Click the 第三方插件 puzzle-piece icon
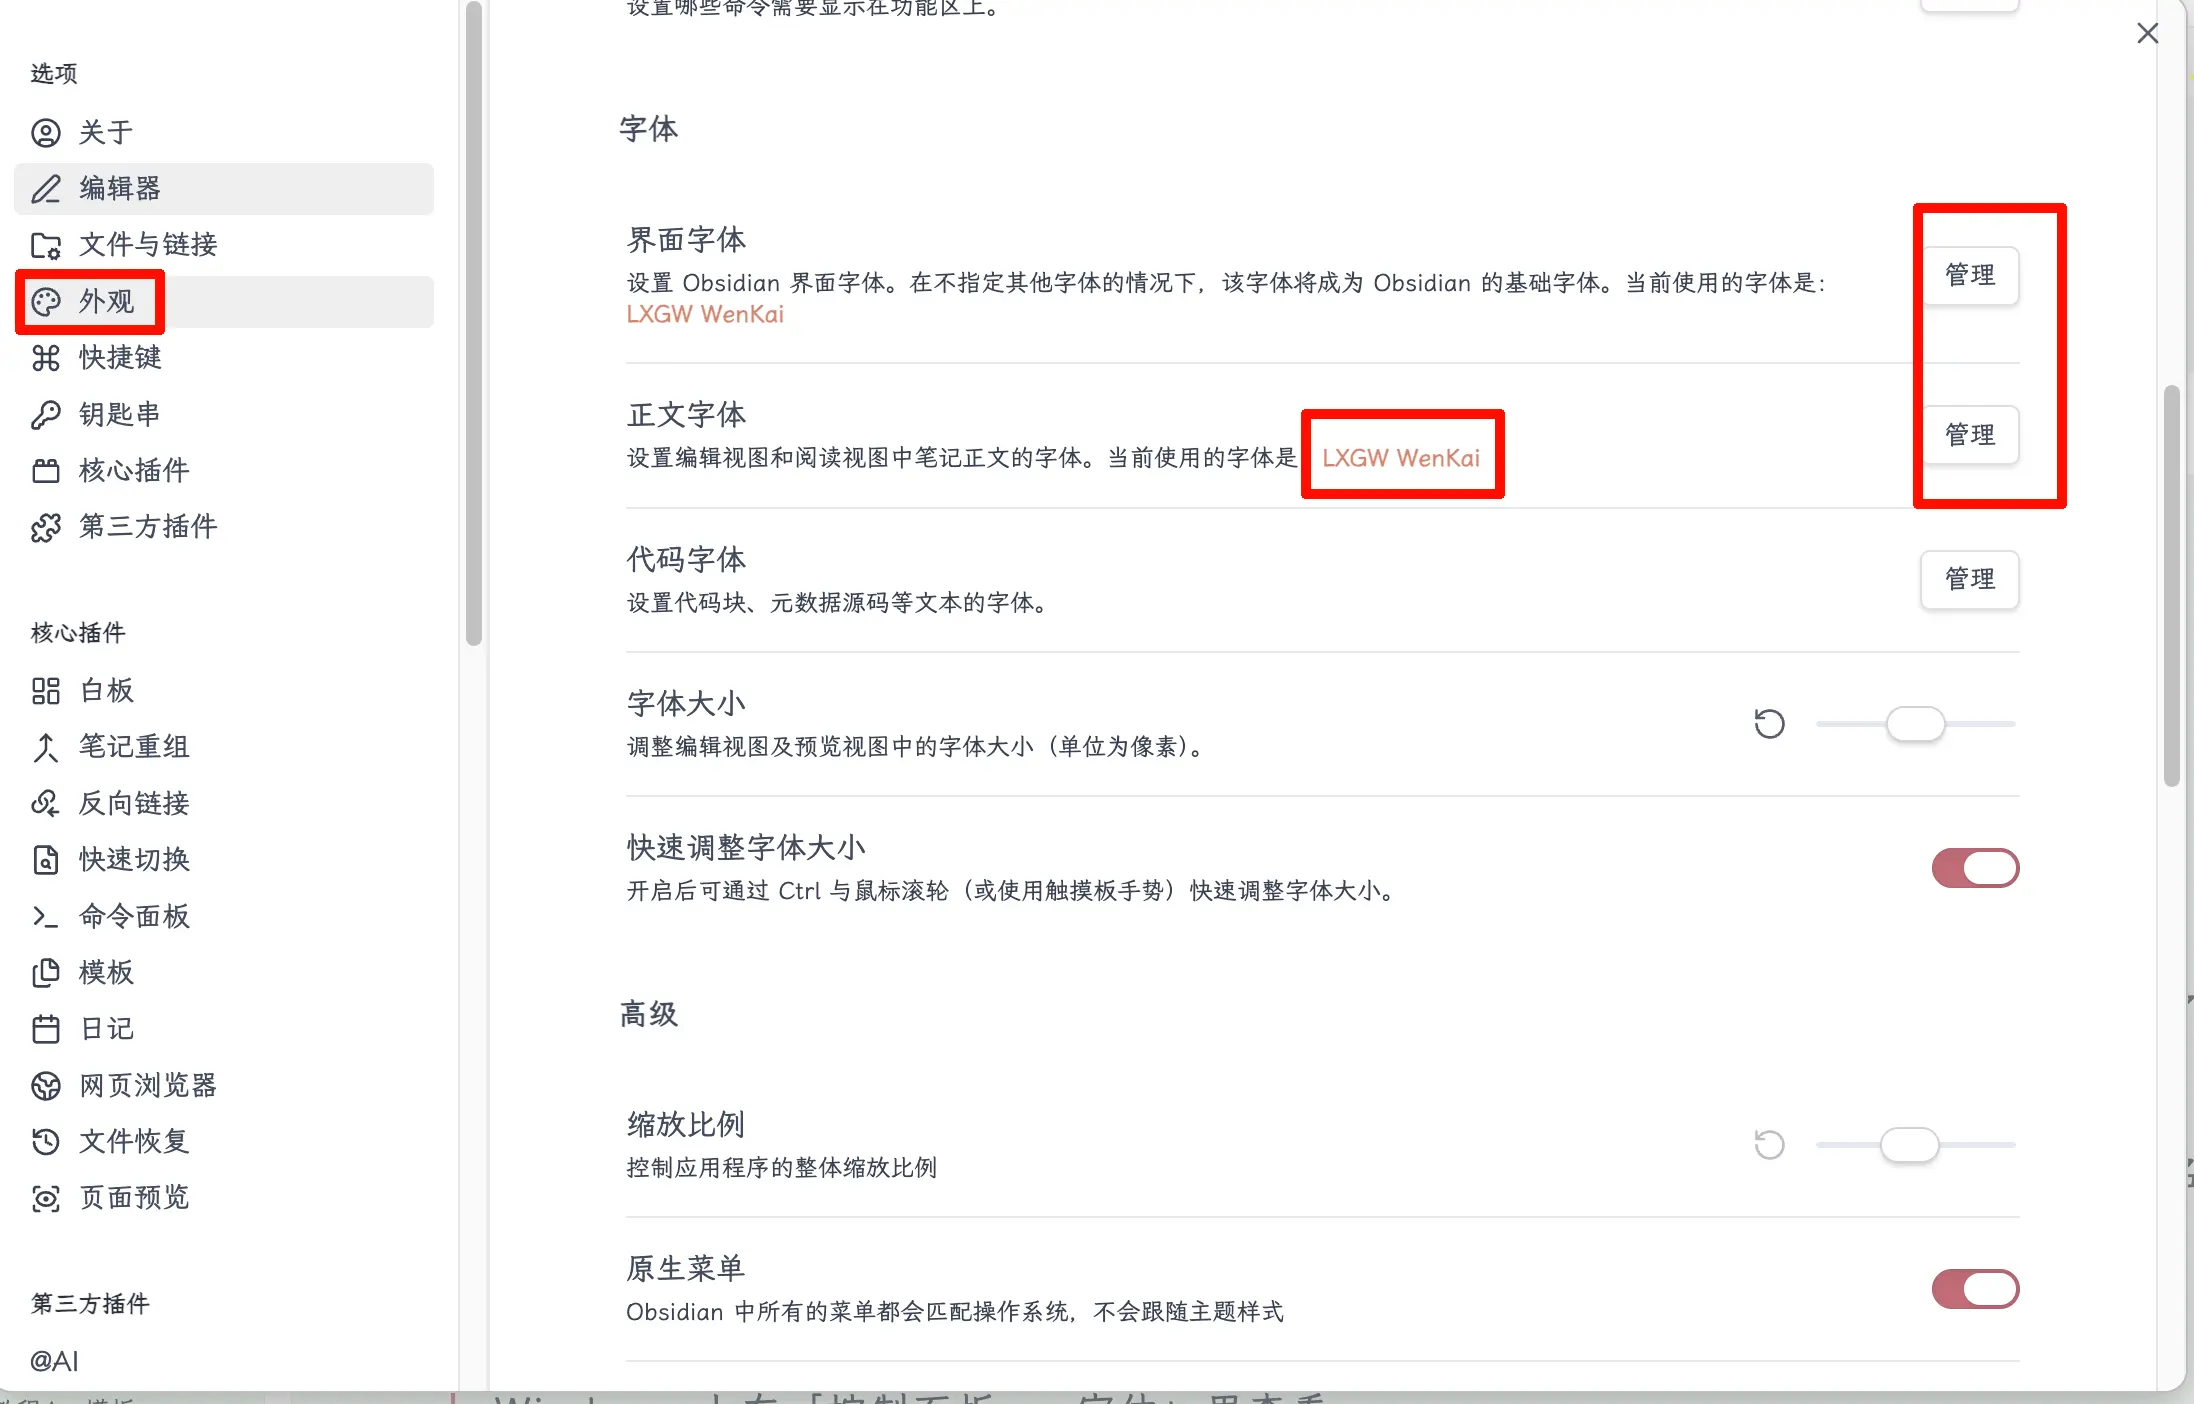The height and width of the screenshot is (1404, 2194). point(46,527)
